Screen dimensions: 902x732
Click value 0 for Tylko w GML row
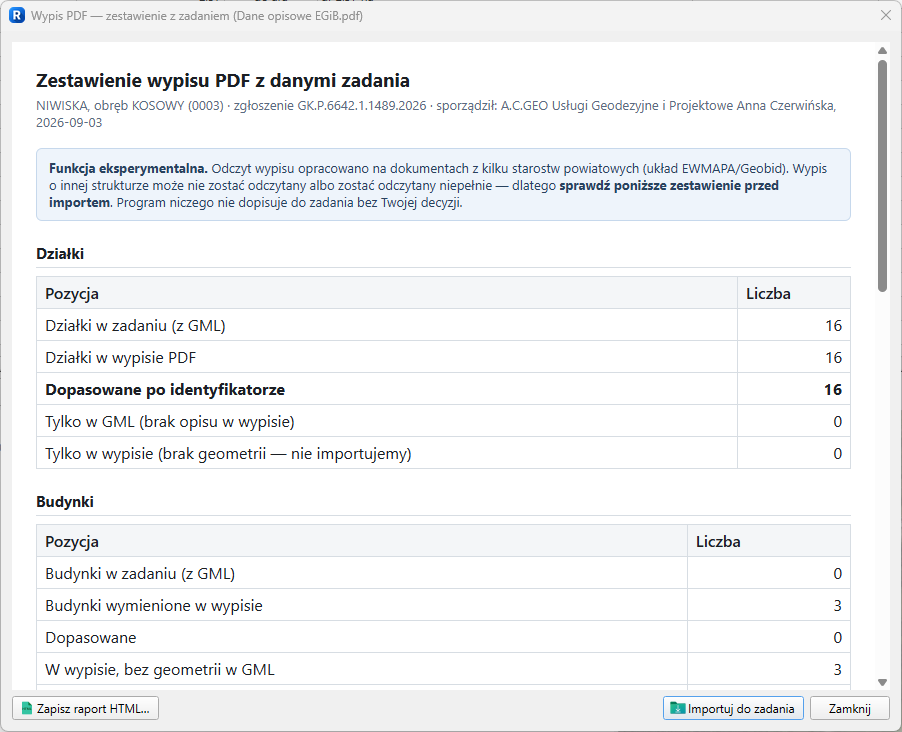838,422
